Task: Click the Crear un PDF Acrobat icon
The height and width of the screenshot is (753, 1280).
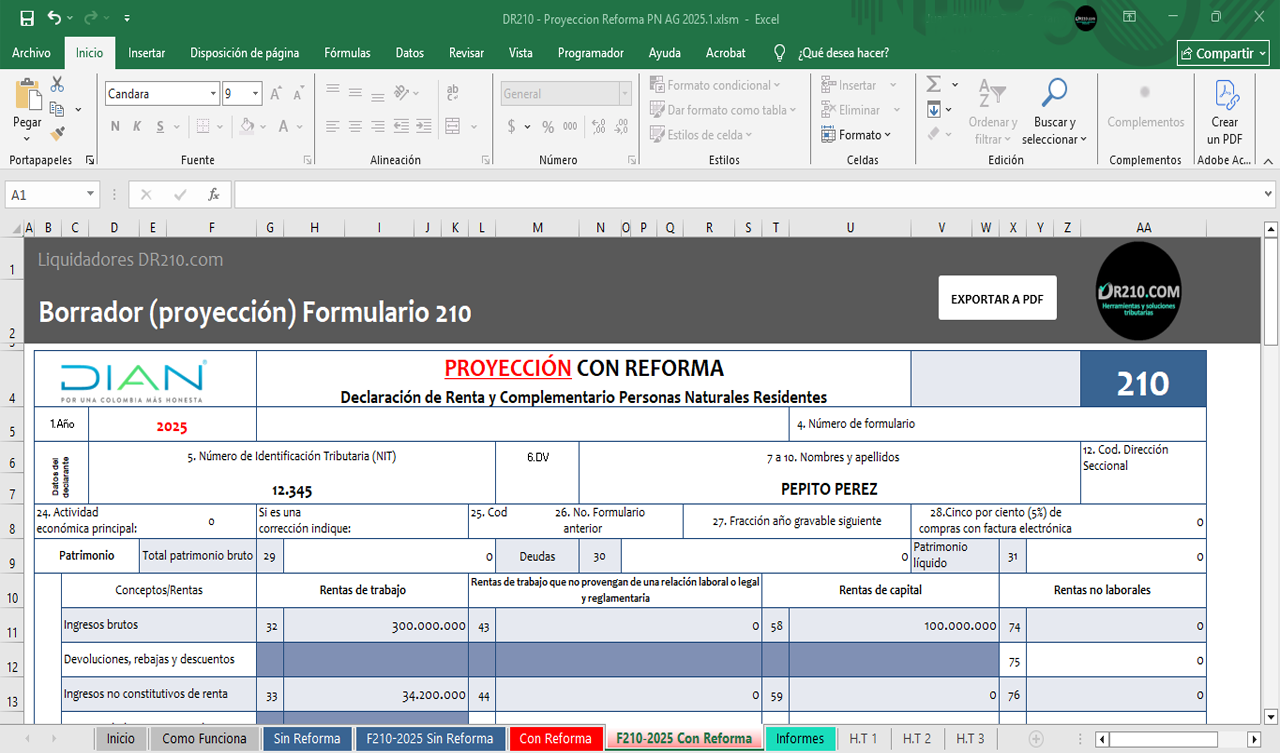Action: pyautogui.click(x=1225, y=96)
